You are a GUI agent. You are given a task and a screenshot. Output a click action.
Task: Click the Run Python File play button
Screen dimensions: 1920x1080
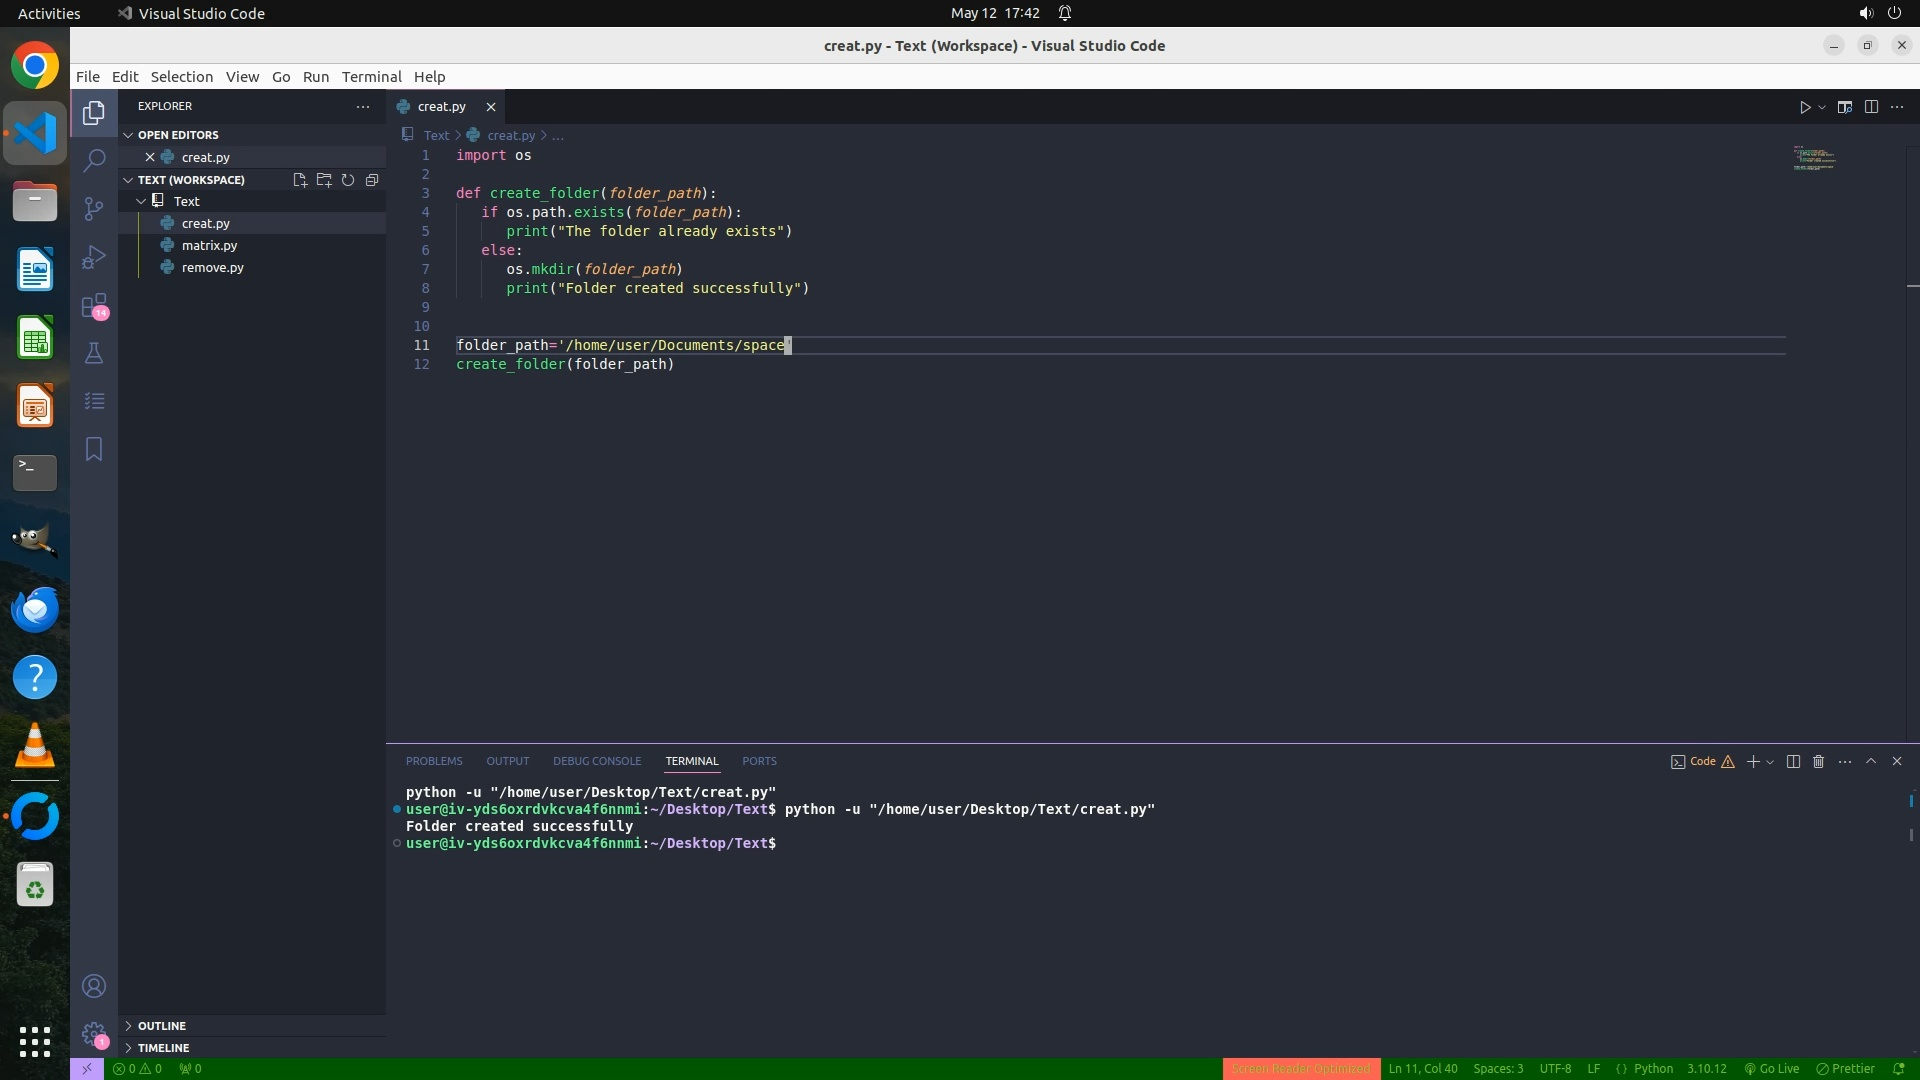coord(1805,107)
